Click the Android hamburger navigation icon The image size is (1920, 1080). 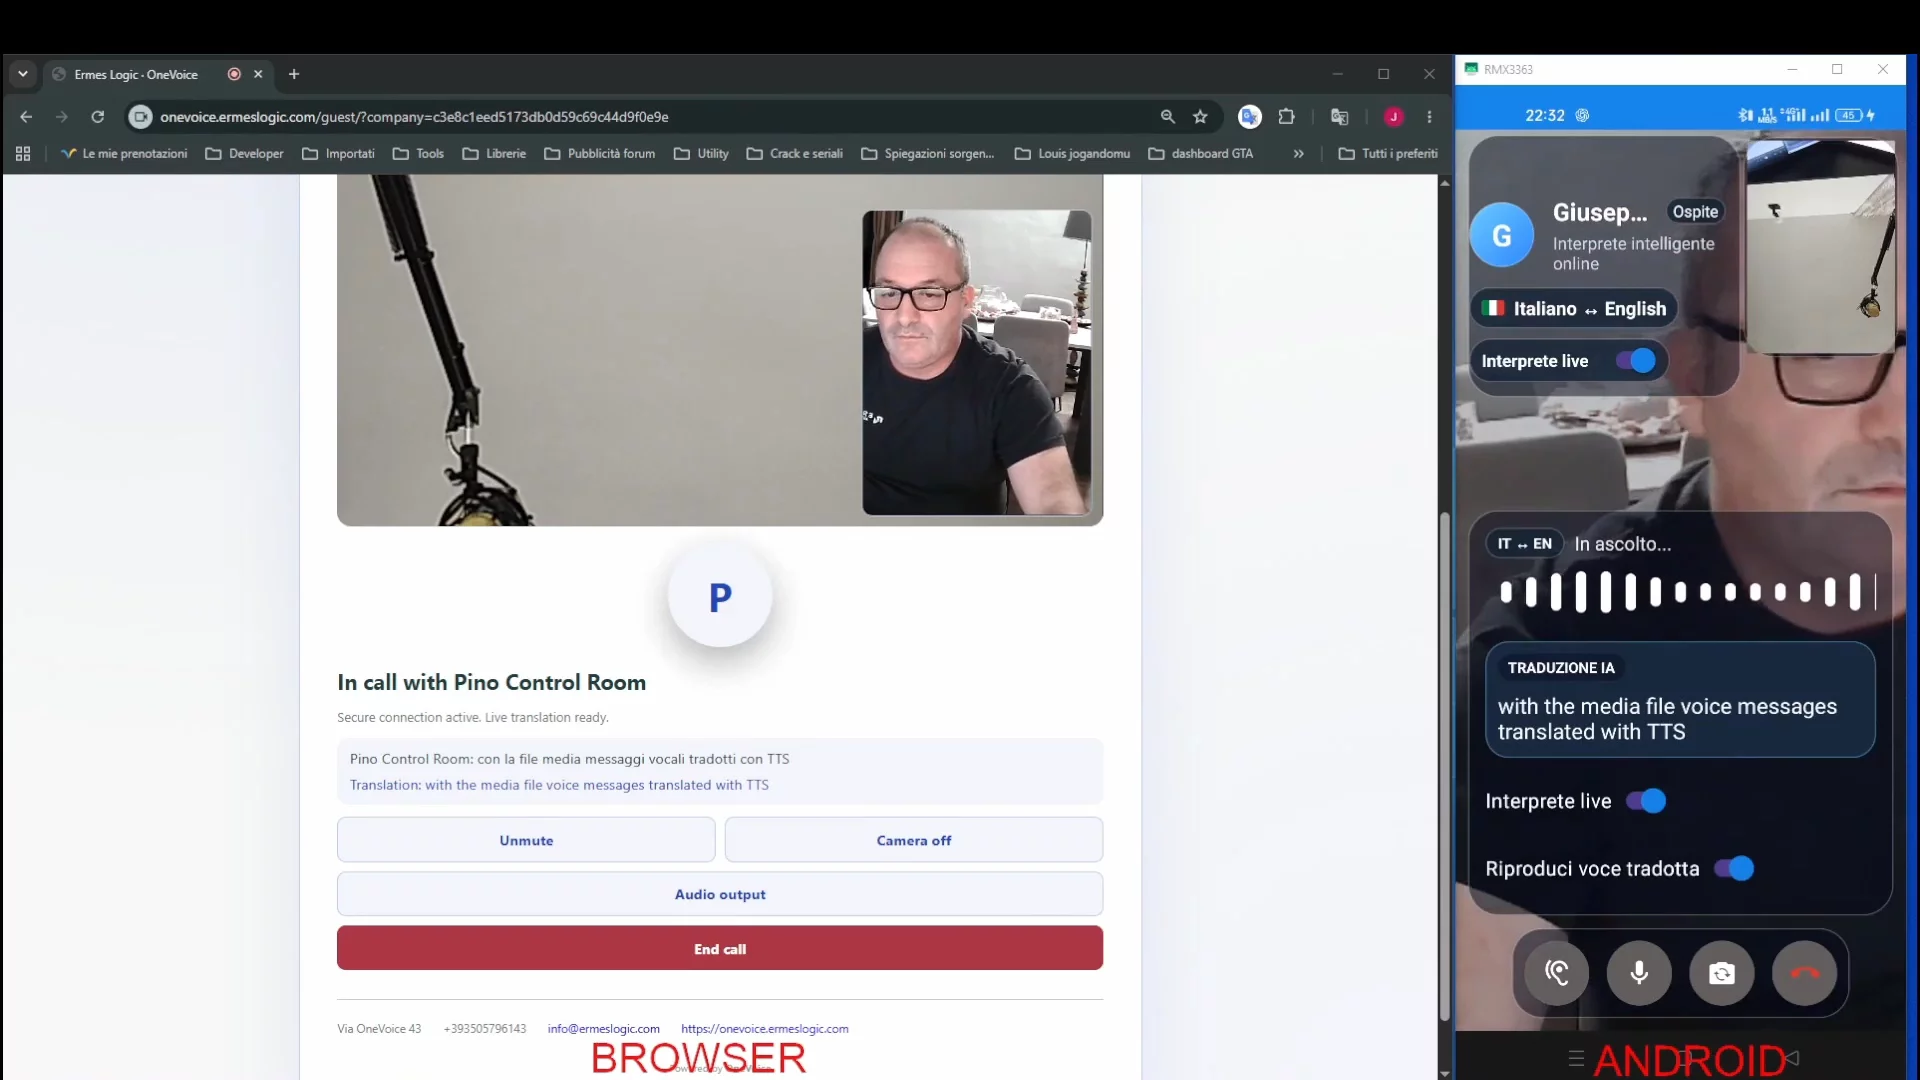1576,1058
